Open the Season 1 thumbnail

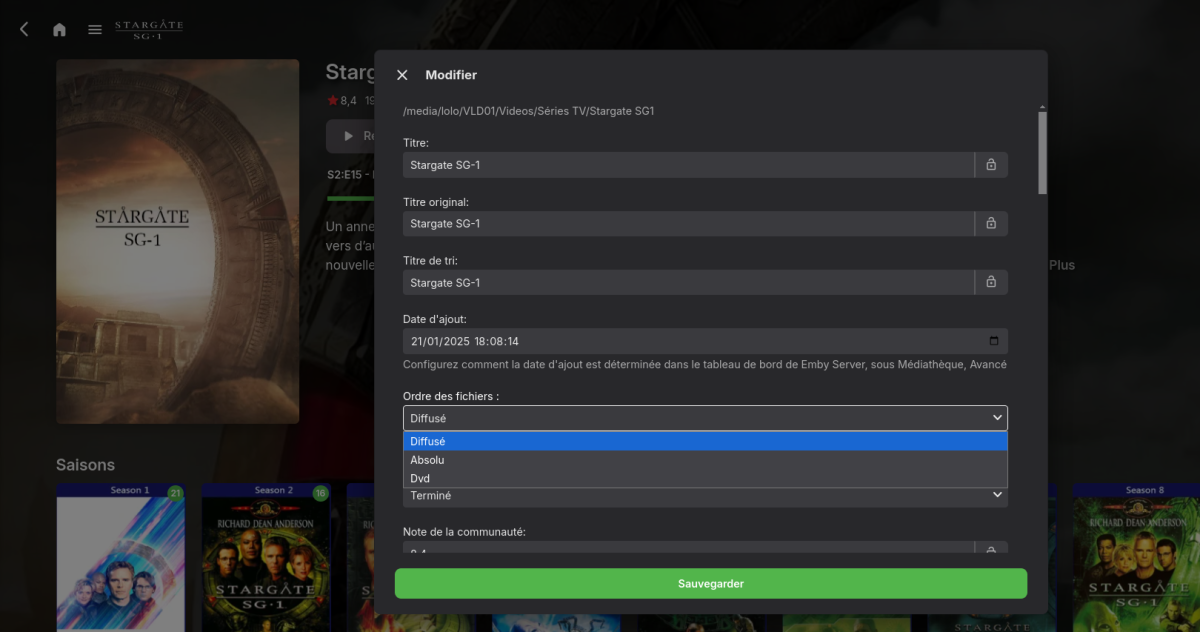(x=121, y=558)
